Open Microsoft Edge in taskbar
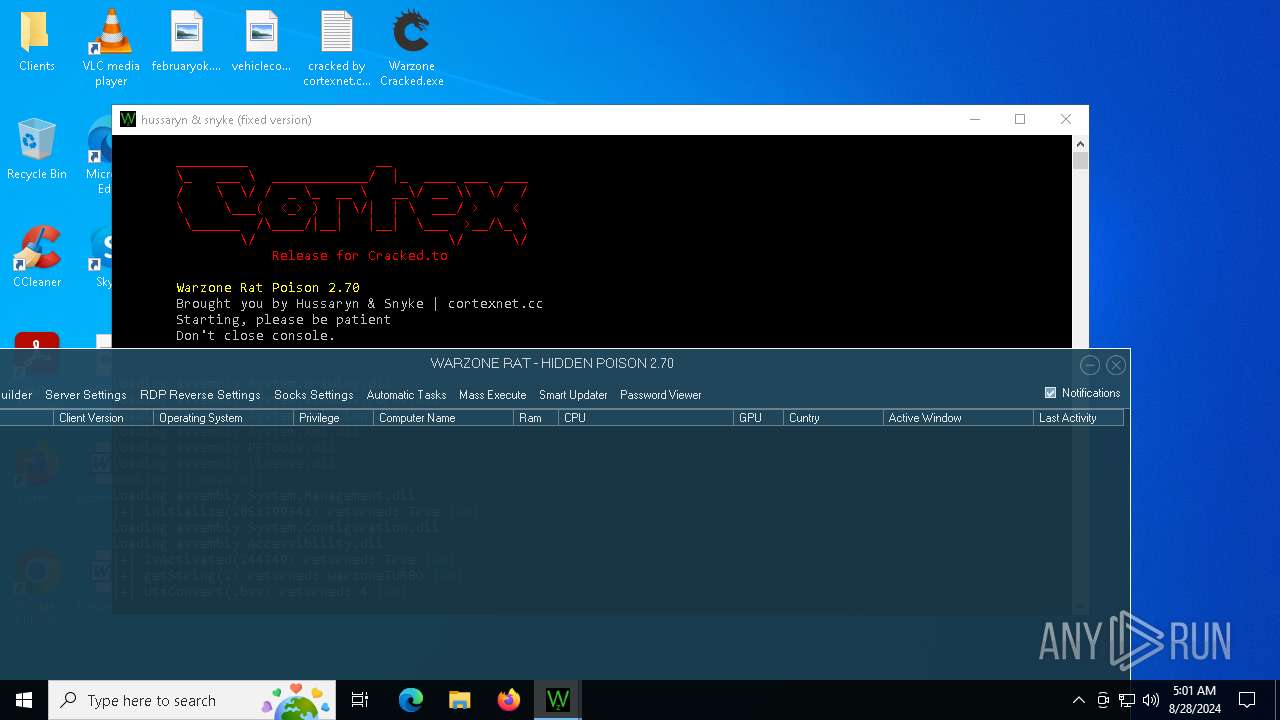Image resolution: width=1280 pixels, height=720 pixels. click(411, 700)
